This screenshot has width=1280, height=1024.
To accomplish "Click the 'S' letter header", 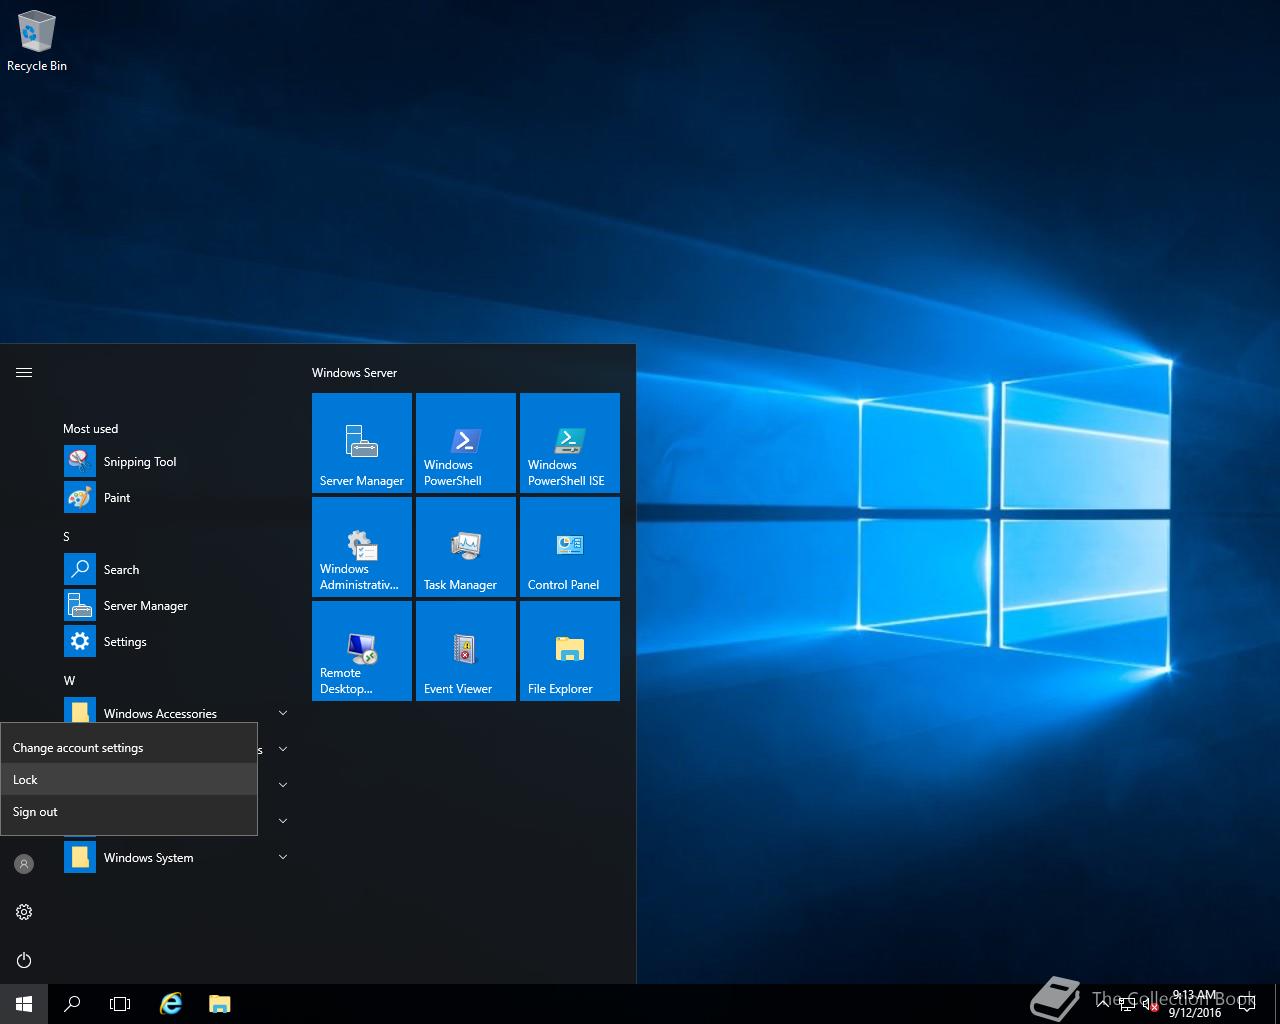I will coord(66,537).
